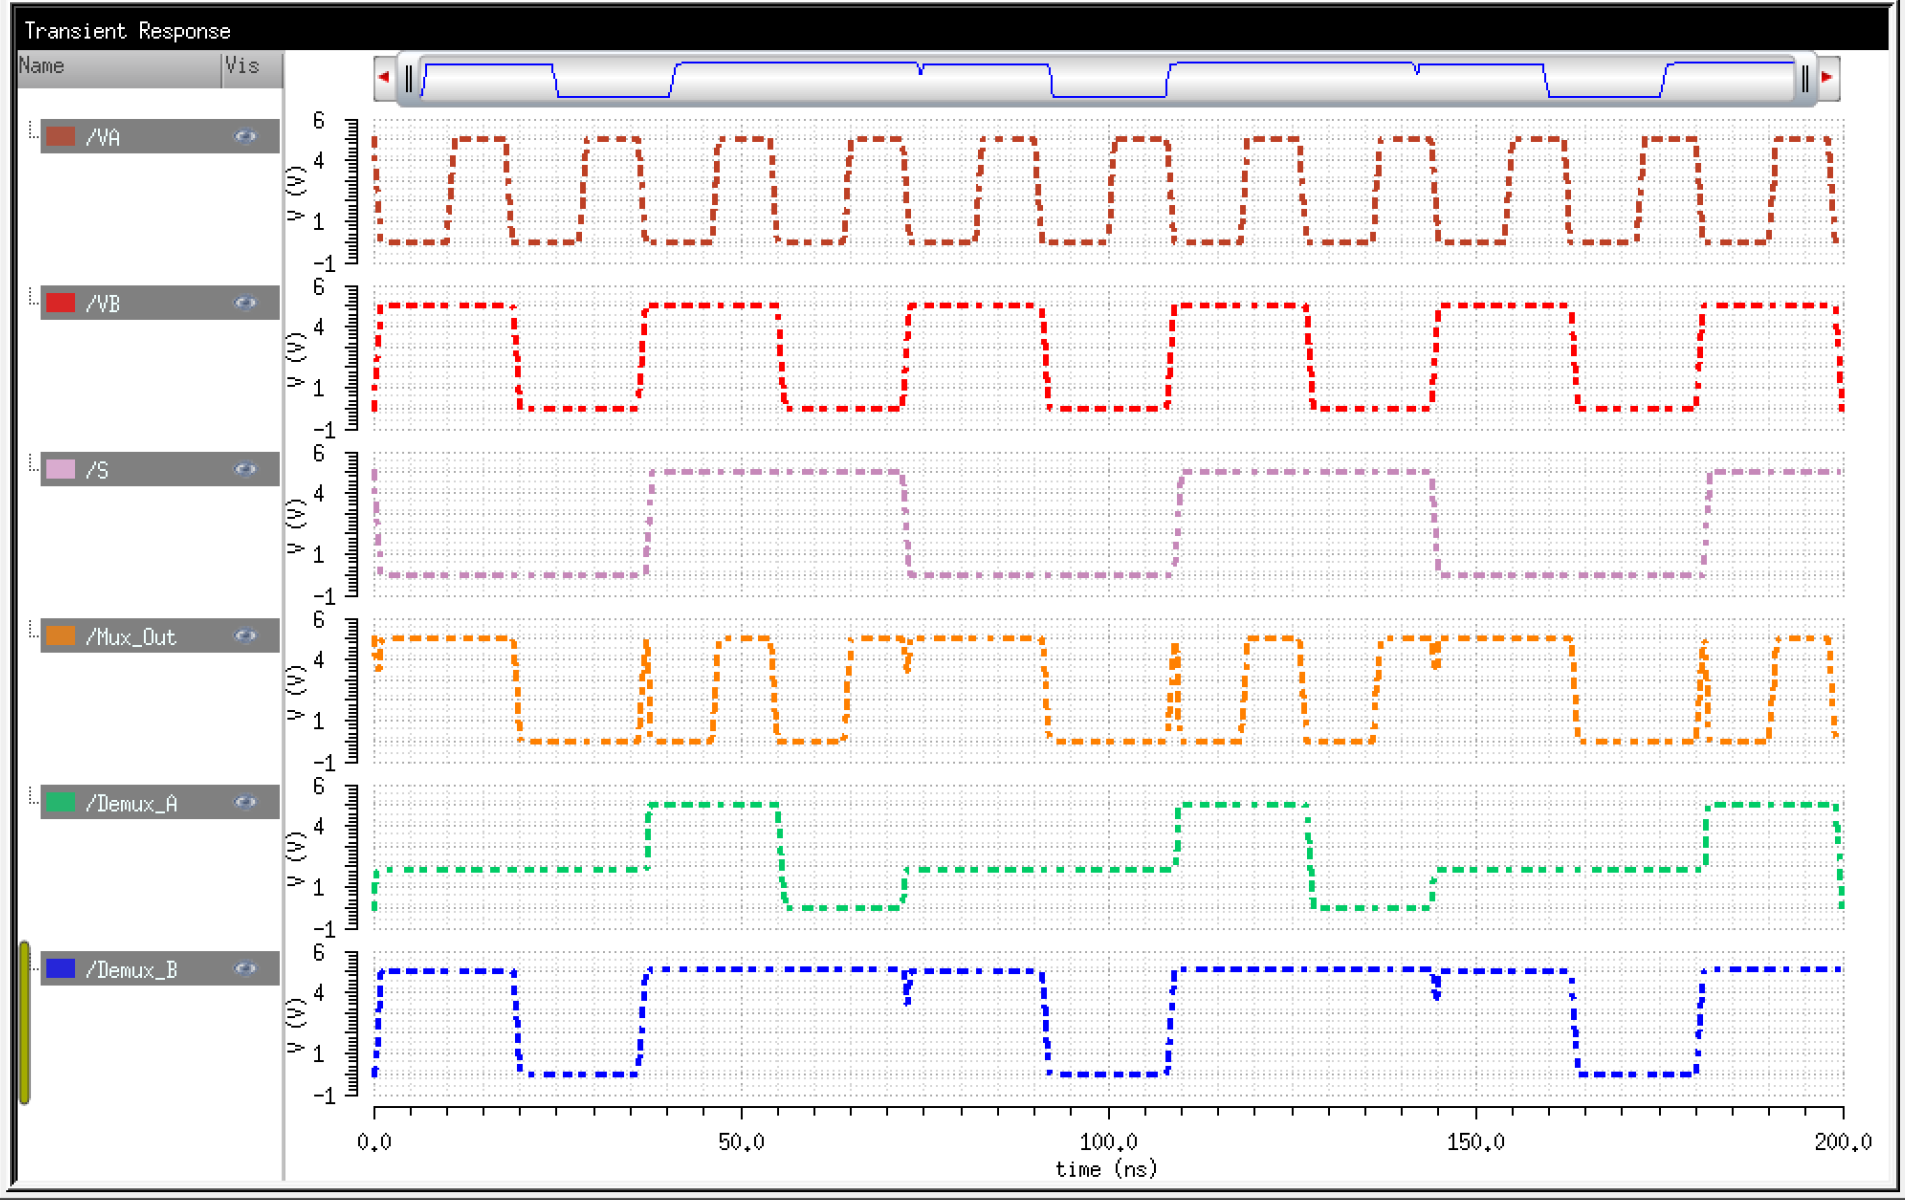This screenshot has height=1200, width=1905.
Task: Click the green /Demux_A color swatch
Action: point(61,802)
